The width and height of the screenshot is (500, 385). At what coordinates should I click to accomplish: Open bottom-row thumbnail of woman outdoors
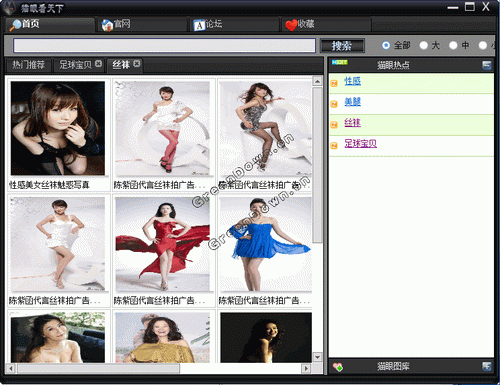(58, 337)
